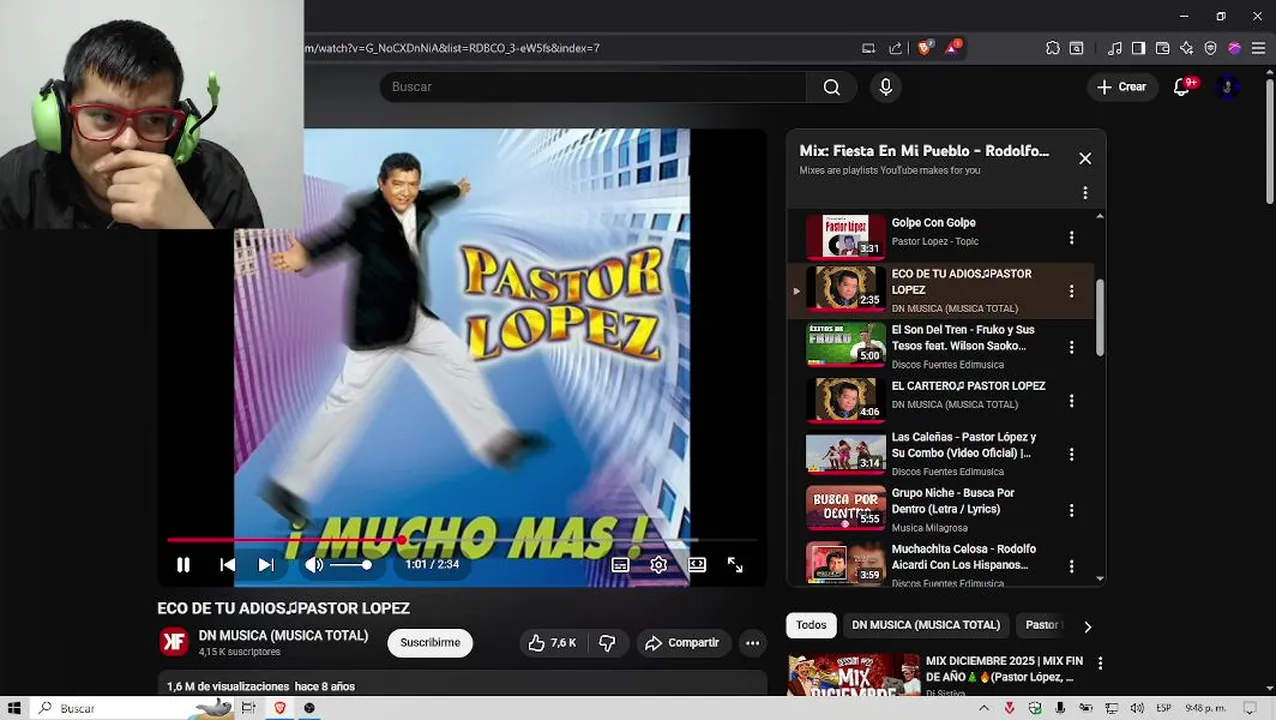
Task: Focus the YouTube Buscar search field
Action: tap(593, 87)
